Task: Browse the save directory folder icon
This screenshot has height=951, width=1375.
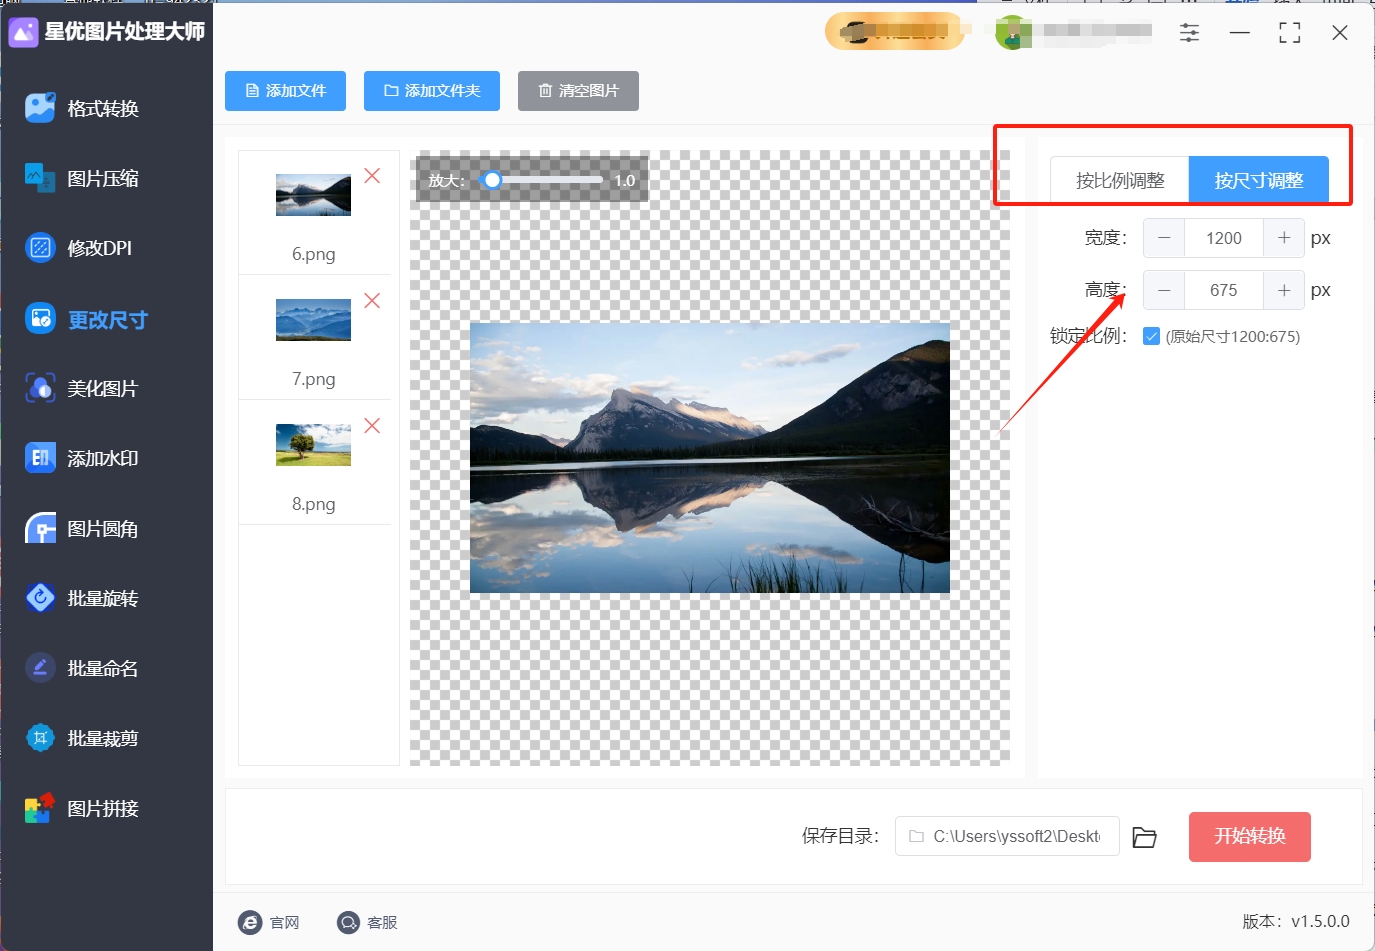Action: coord(1144,837)
